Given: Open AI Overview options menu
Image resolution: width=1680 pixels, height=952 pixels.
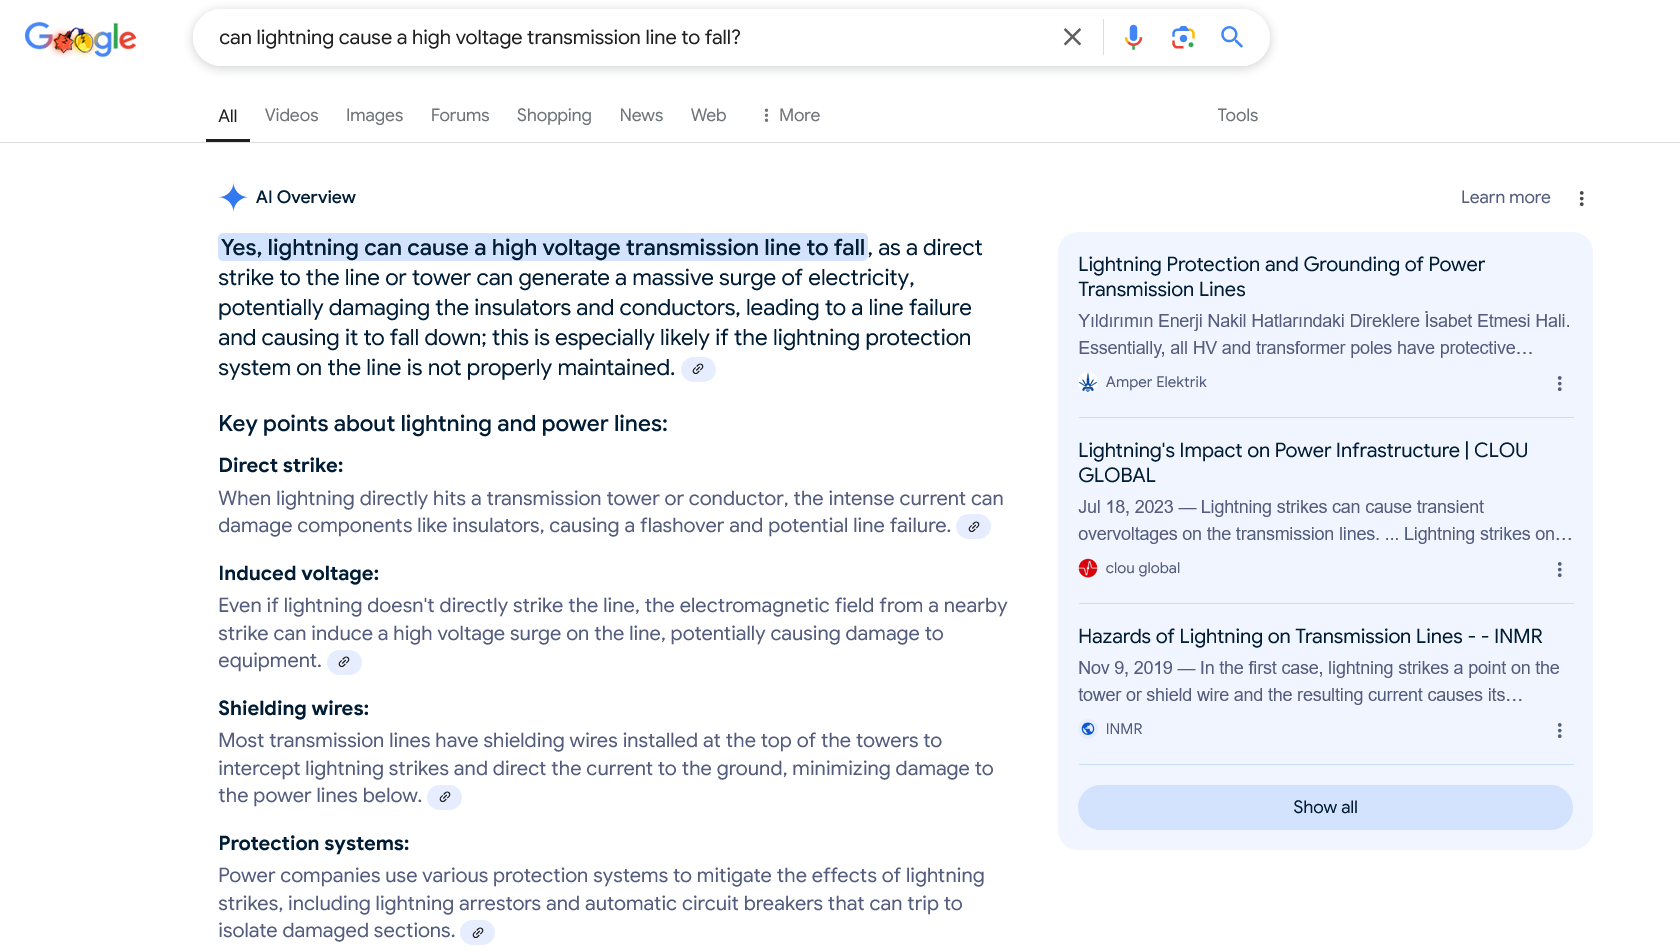Looking at the screenshot, I should click(x=1581, y=198).
